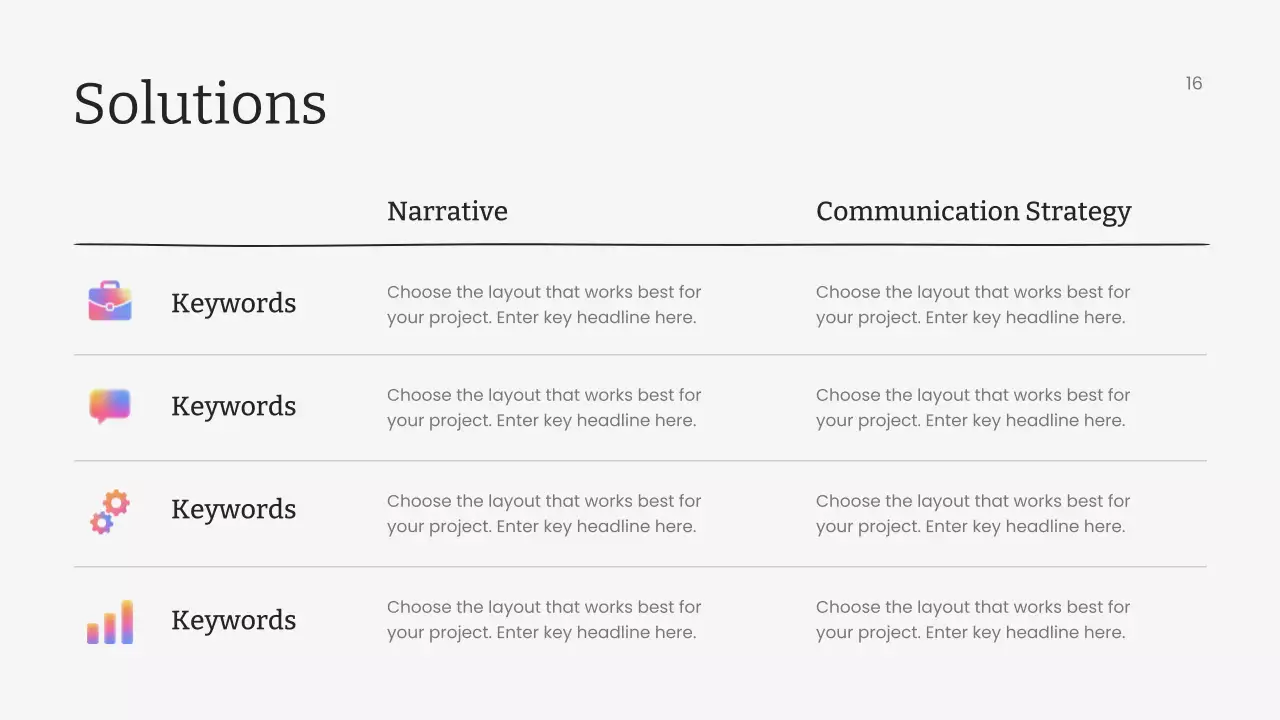Click the Communication Strategy column heading
Viewport: 1280px width, 720px height.
tap(973, 211)
